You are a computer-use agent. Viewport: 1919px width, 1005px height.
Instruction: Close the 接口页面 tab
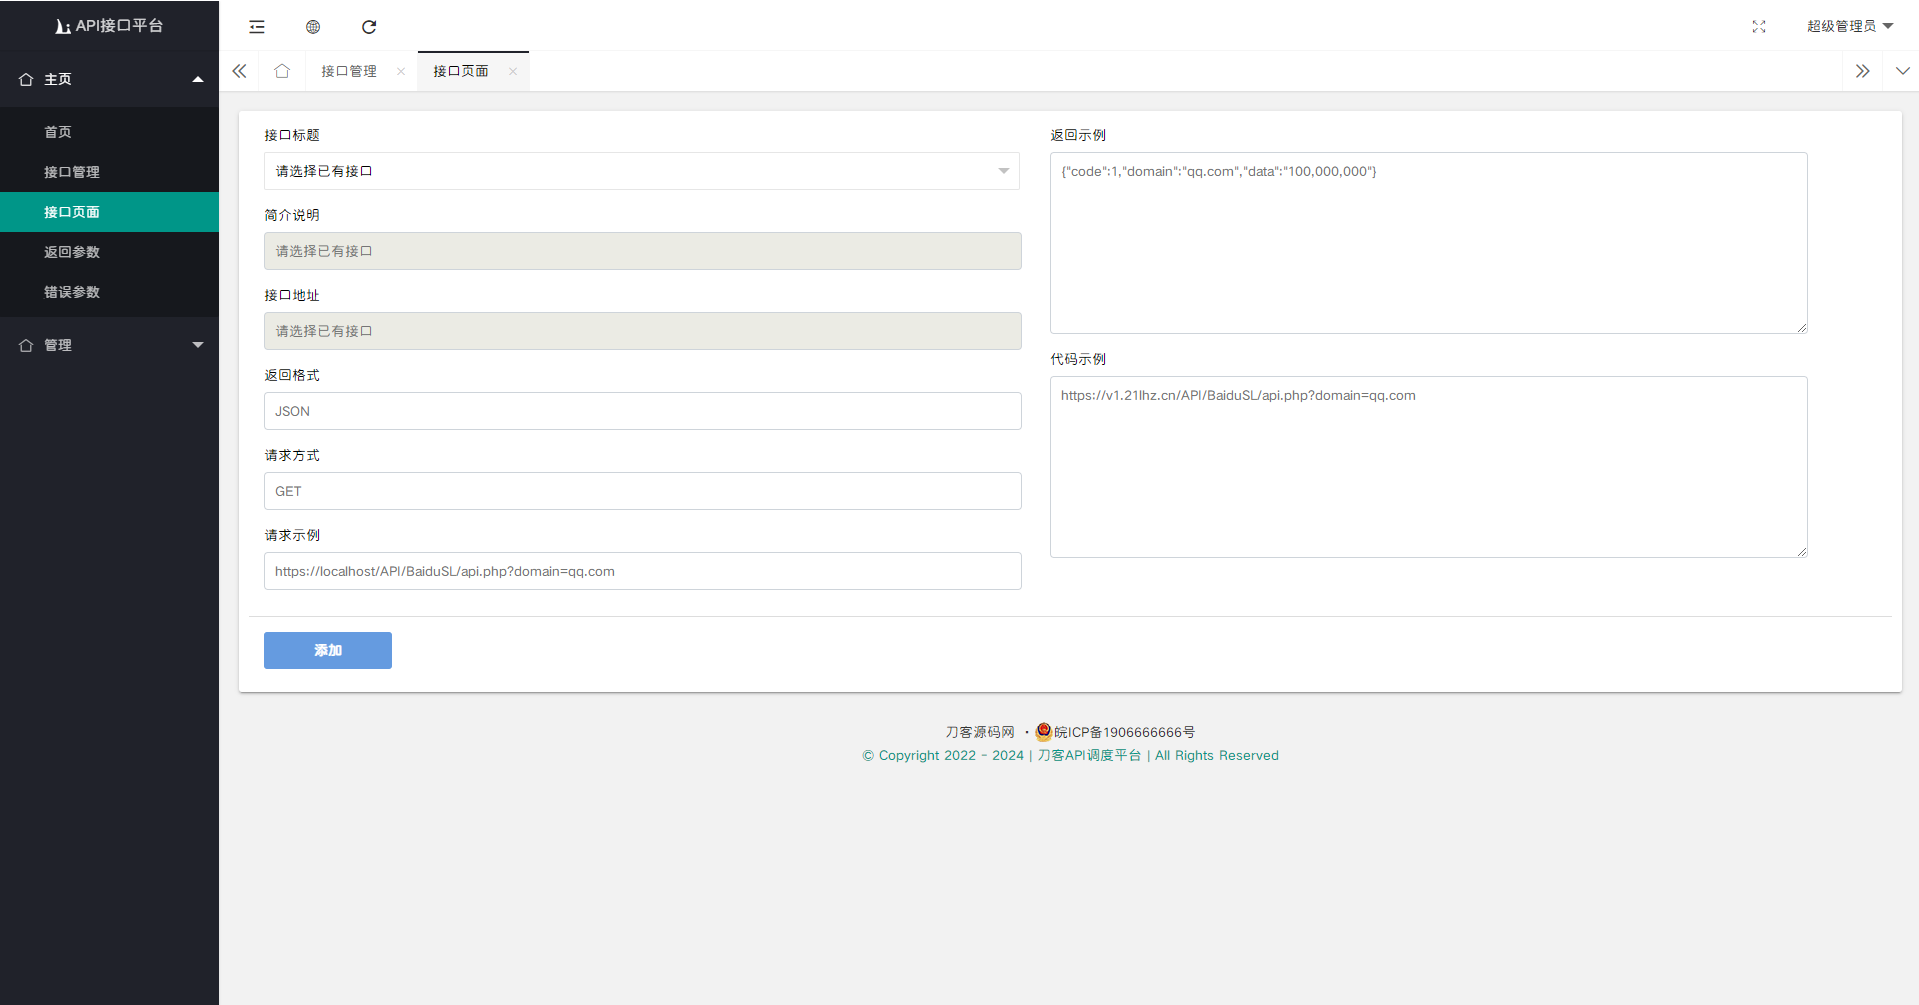point(513,71)
